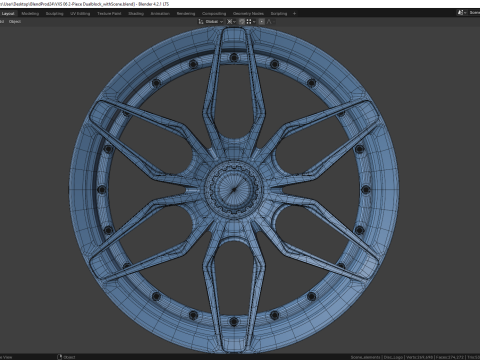
Task: Toggle proportional editing button
Action: click(262, 22)
